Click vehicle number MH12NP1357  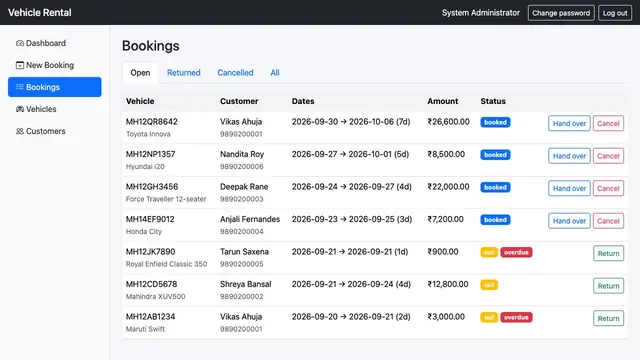click(150, 154)
